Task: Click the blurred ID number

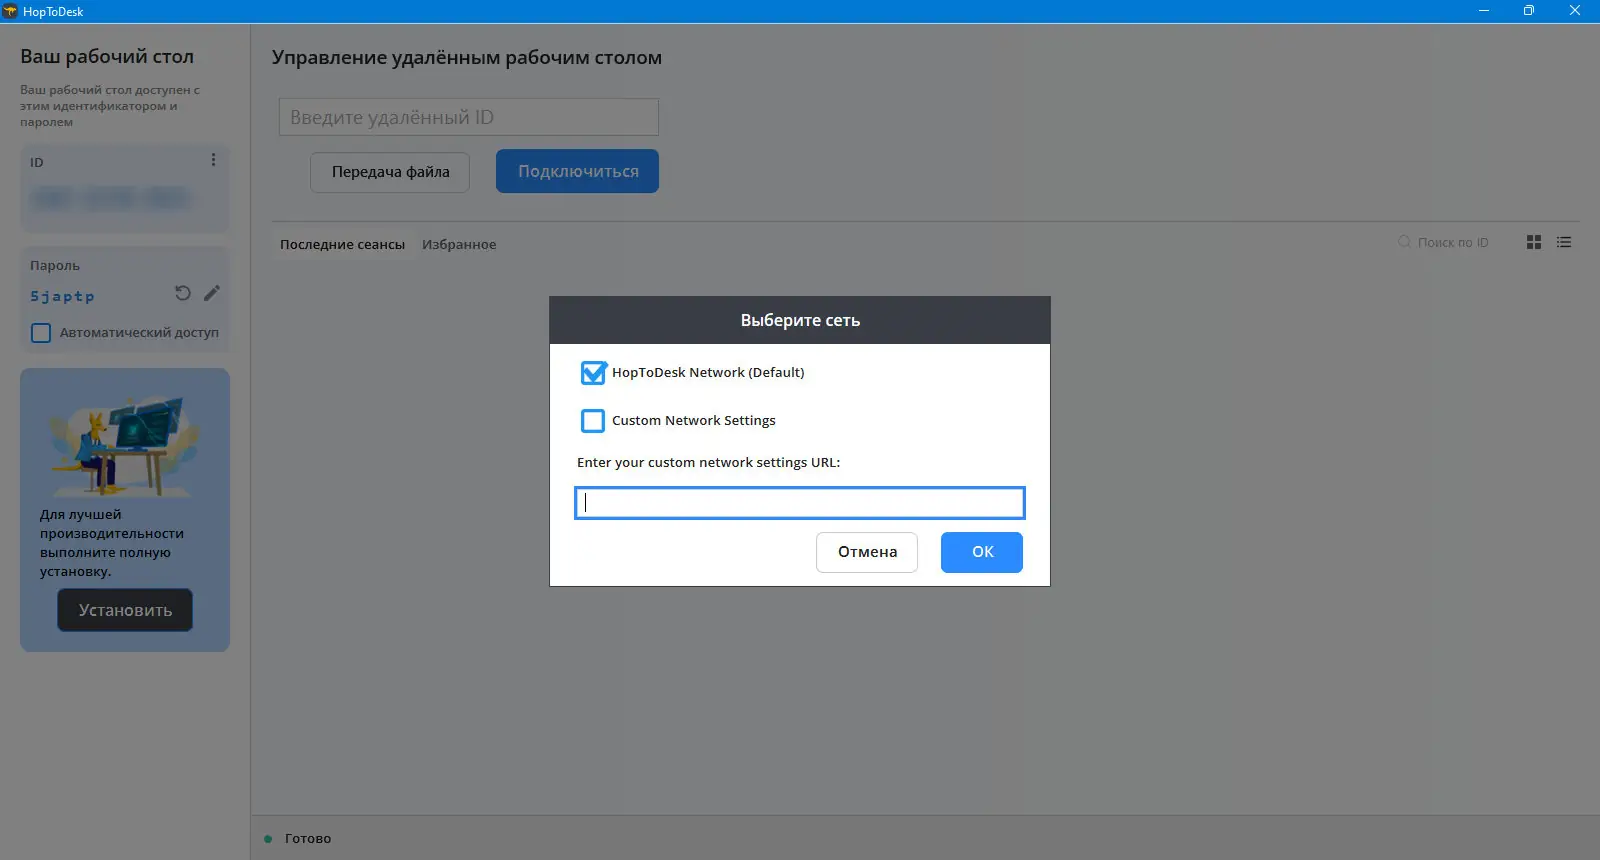Action: (x=110, y=198)
